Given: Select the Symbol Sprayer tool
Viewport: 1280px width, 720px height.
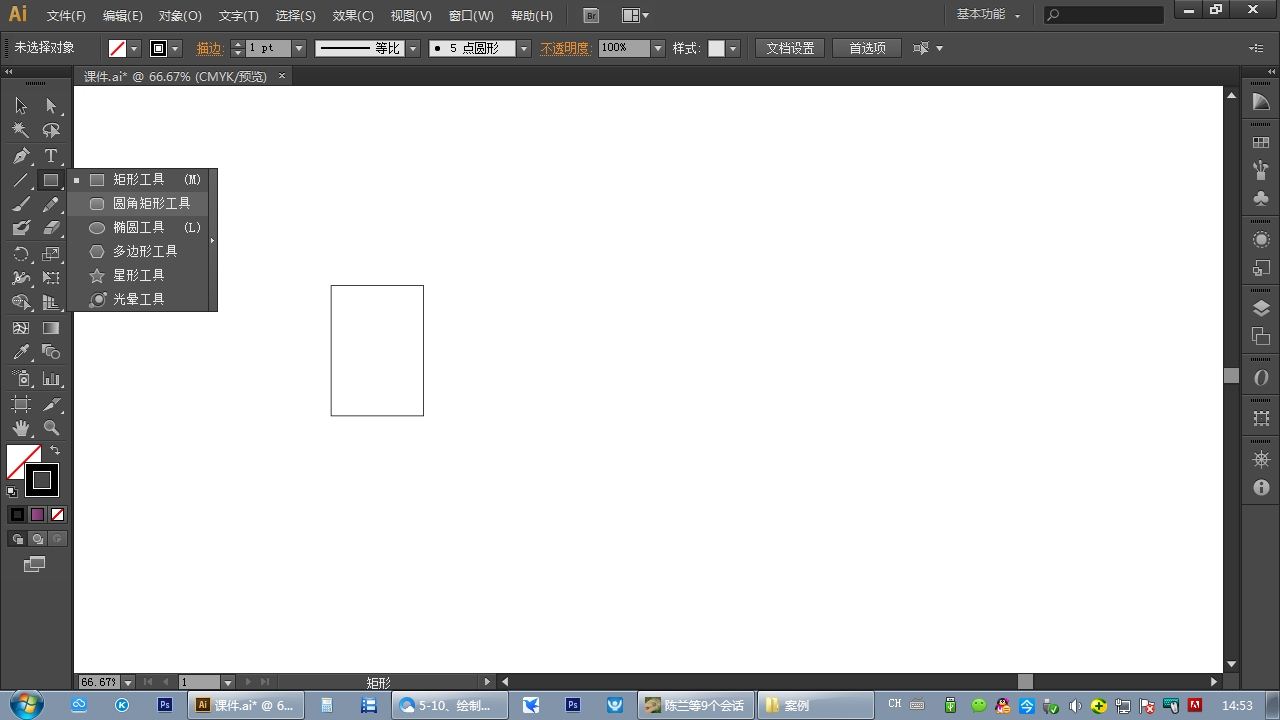Looking at the screenshot, I should click(x=21, y=379).
